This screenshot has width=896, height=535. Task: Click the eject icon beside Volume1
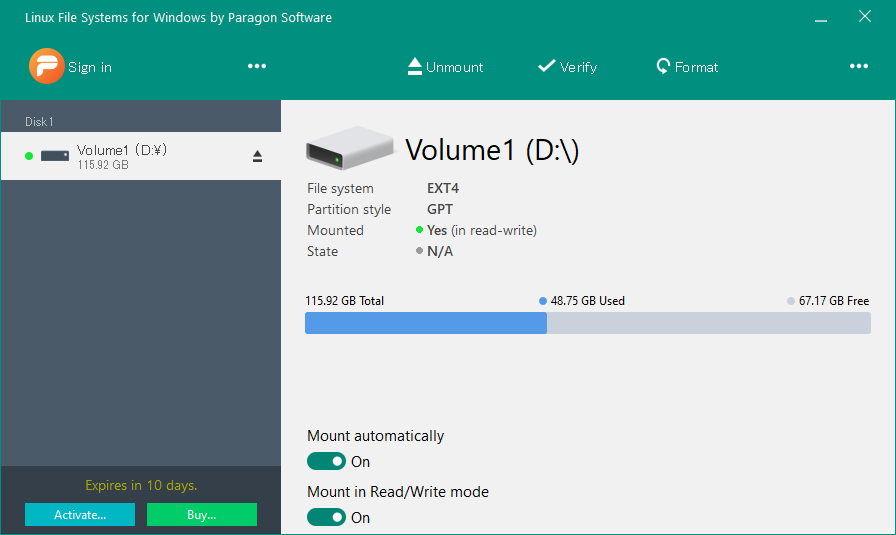point(257,156)
